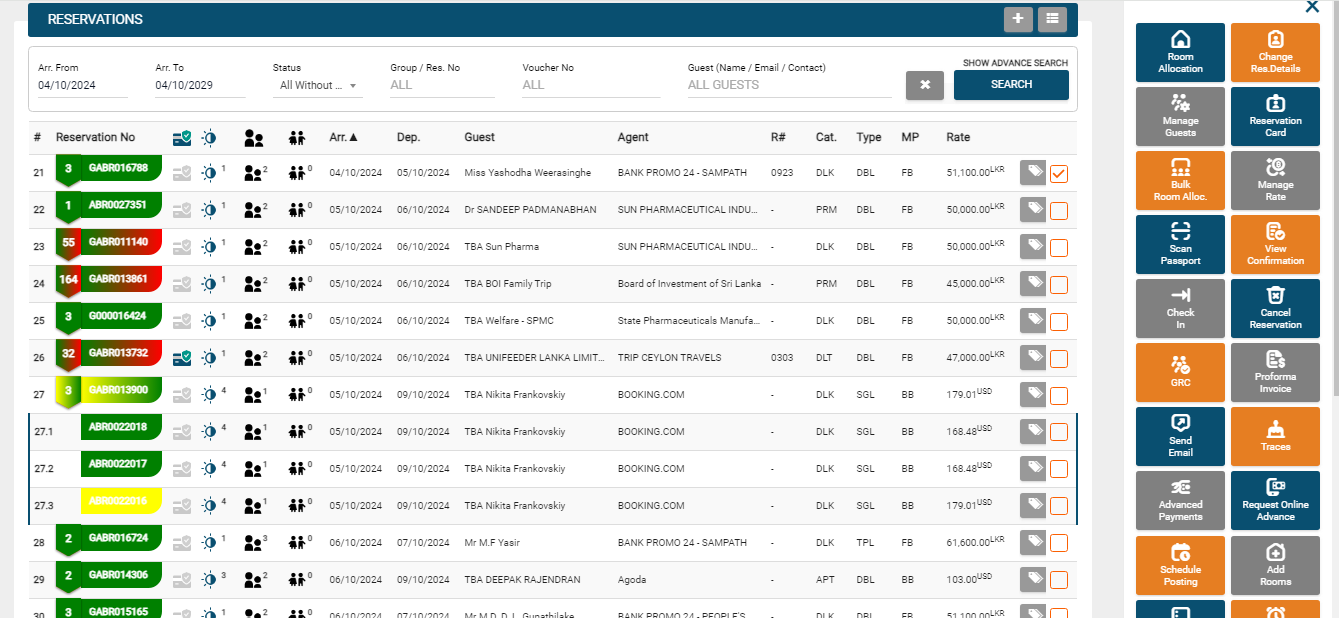This screenshot has height=618, width=1339.
Task: Sort by Arr. column header
Action: 343,137
